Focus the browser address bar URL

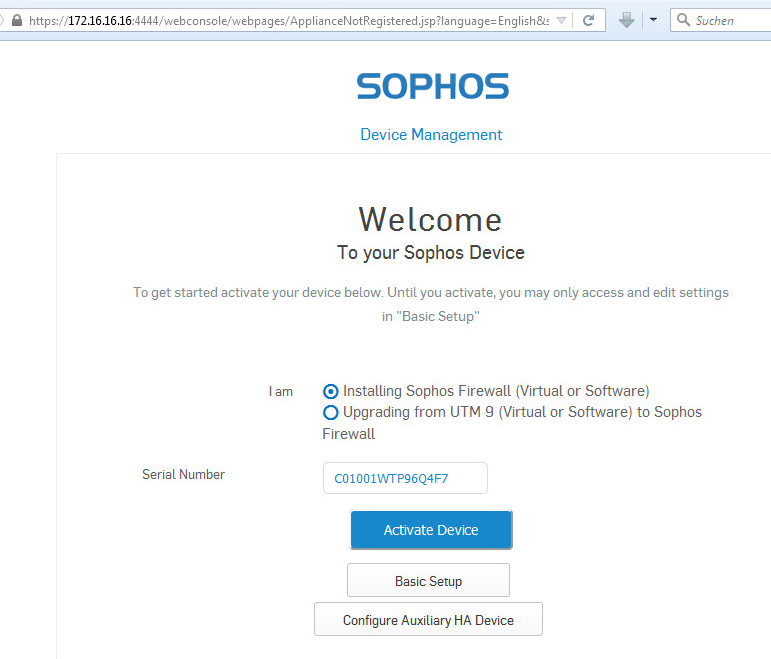point(289,21)
